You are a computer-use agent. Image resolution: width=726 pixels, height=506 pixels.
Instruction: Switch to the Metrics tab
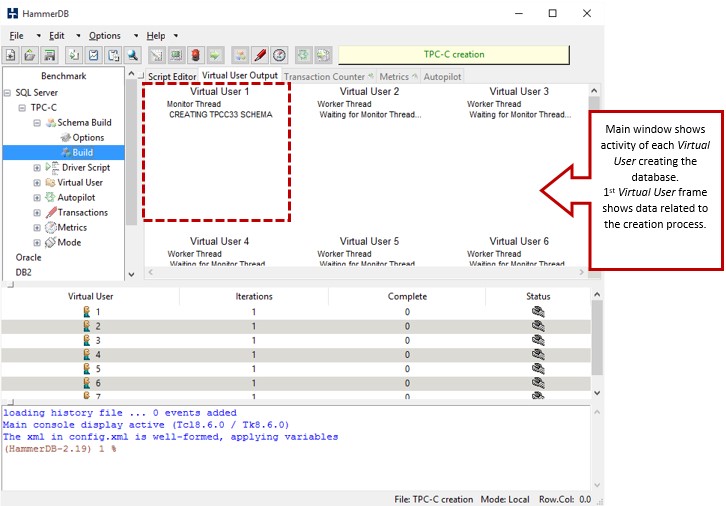(x=398, y=76)
